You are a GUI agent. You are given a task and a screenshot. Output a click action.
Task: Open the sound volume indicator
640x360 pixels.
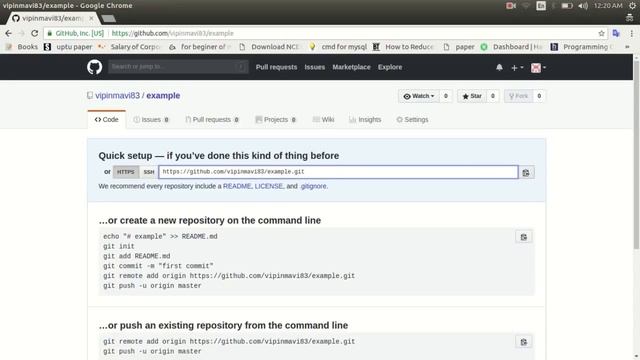click(x=583, y=6)
